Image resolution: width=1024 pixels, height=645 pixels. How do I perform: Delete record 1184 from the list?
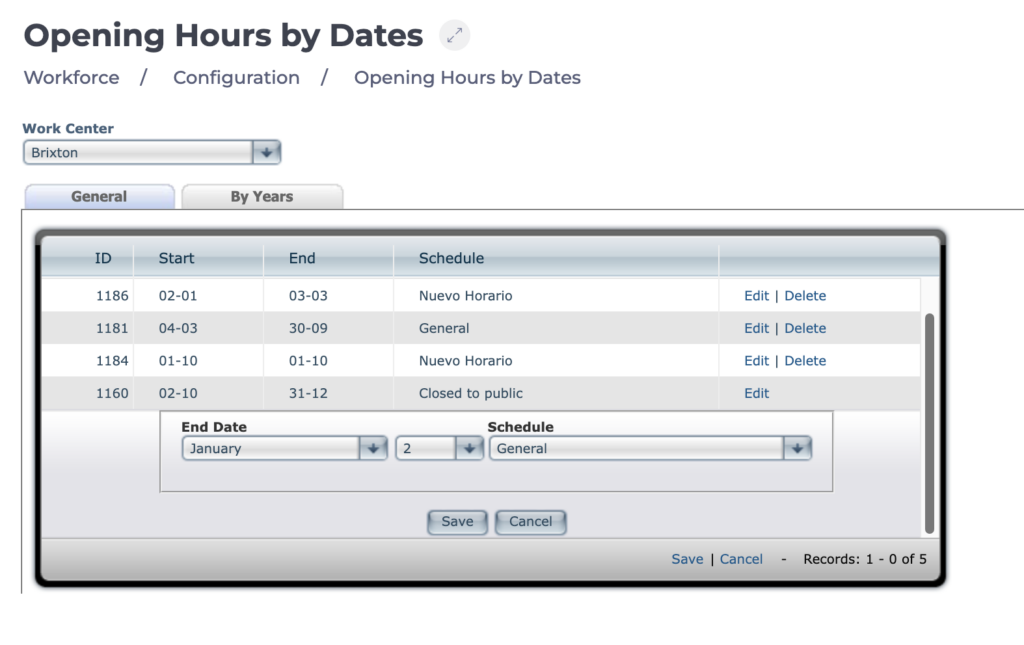point(805,361)
